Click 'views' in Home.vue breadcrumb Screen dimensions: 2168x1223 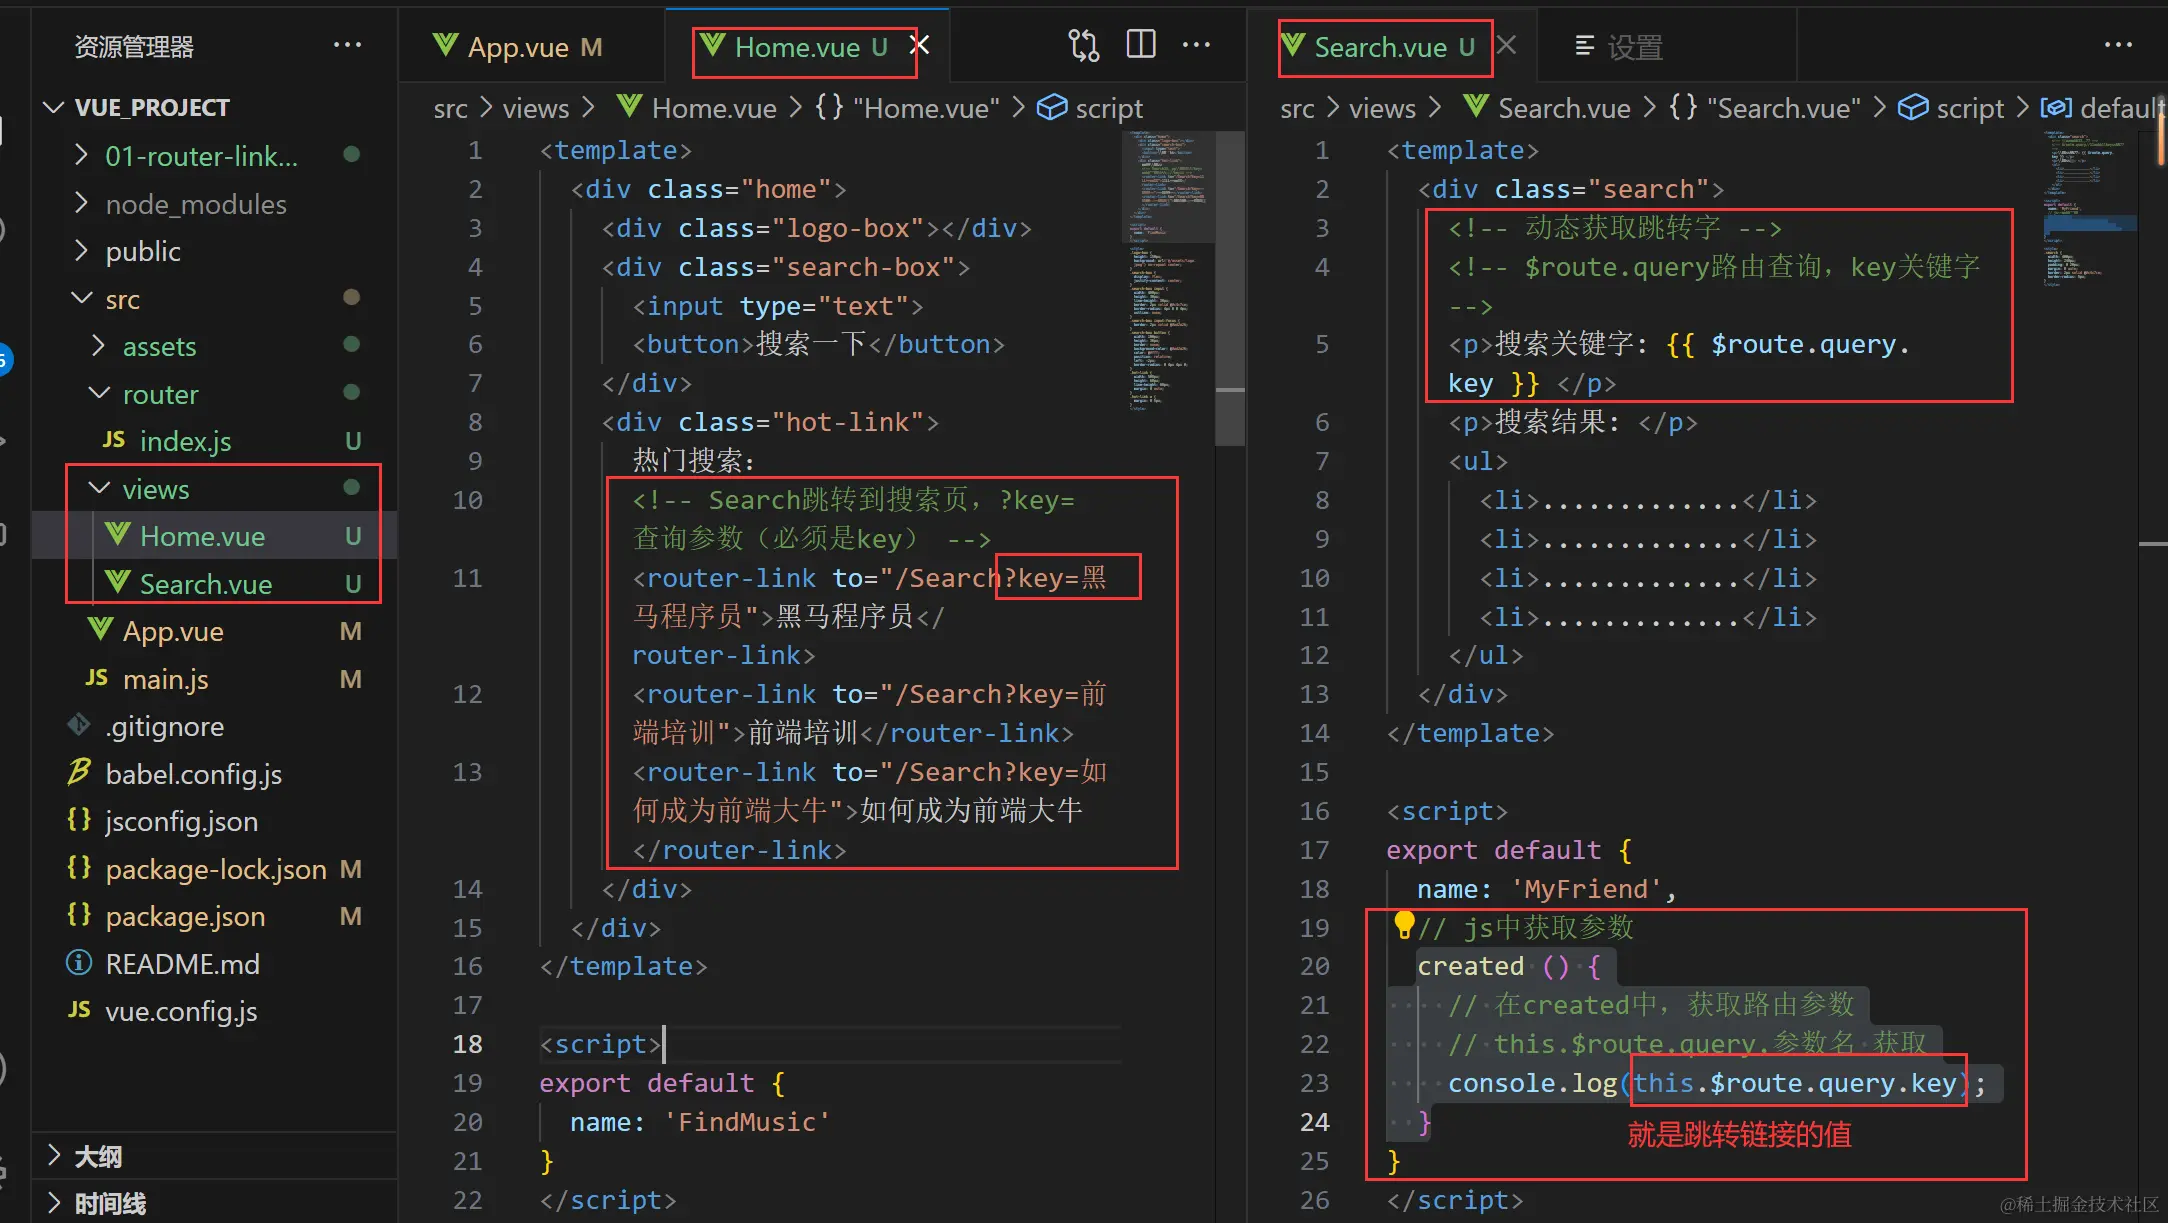(x=535, y=108)
